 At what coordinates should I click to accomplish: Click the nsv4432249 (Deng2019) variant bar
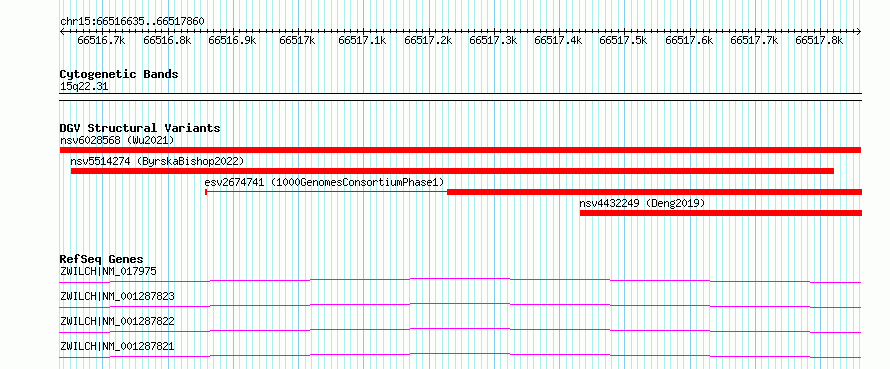[x=721, y=213]
